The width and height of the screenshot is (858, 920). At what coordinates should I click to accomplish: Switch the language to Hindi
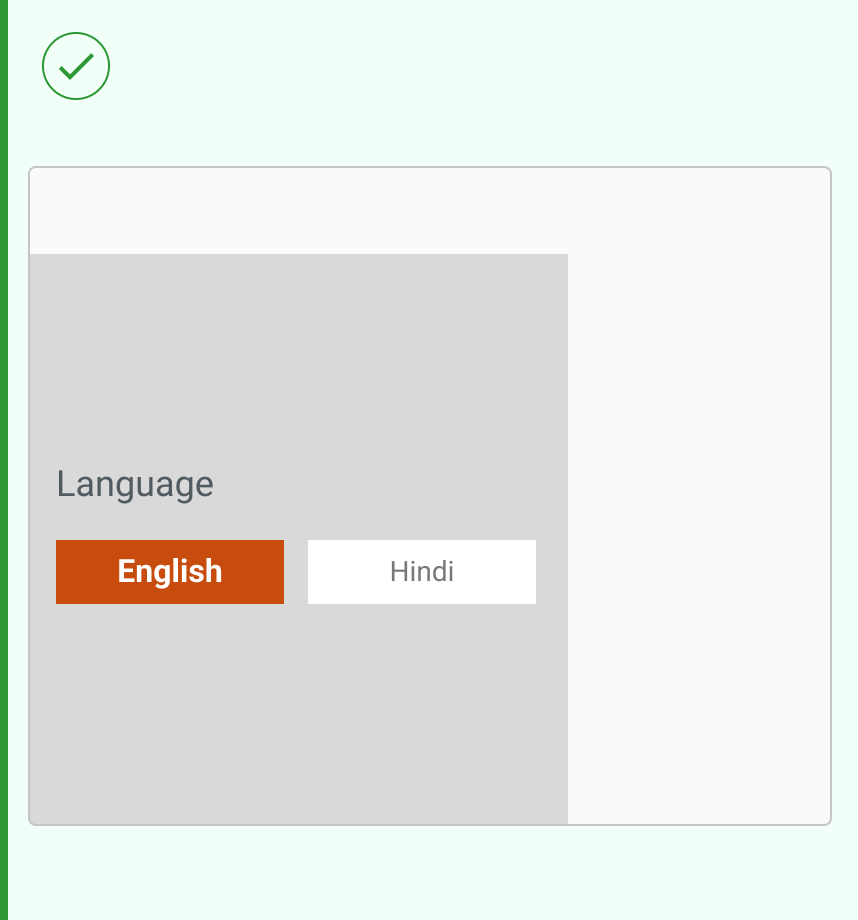(x=422, y=572)
